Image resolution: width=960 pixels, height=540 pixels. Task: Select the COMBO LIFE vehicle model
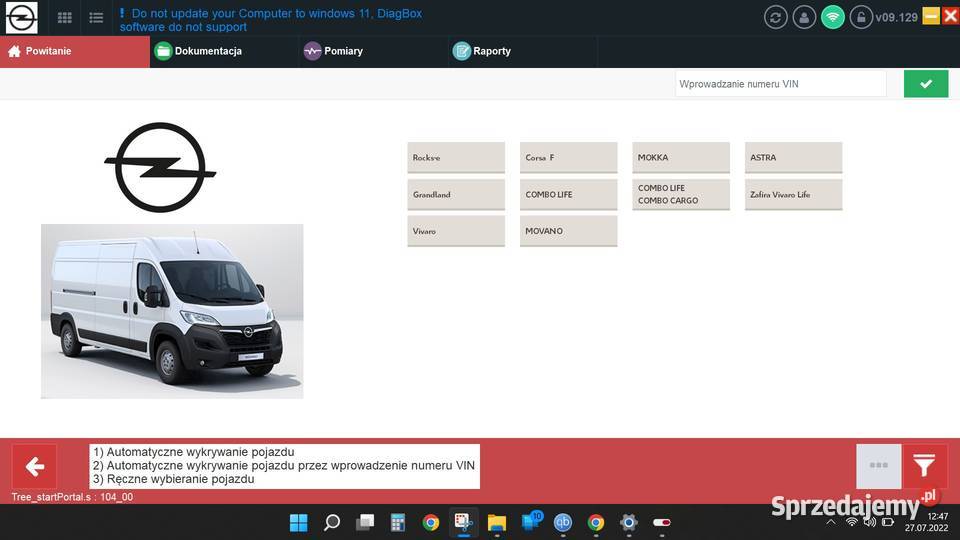(568, 195)
